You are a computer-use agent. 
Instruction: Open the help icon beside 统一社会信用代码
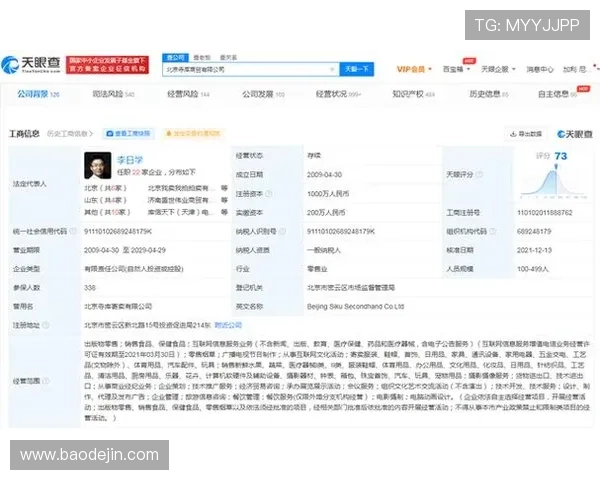click(x=73, y=231)
